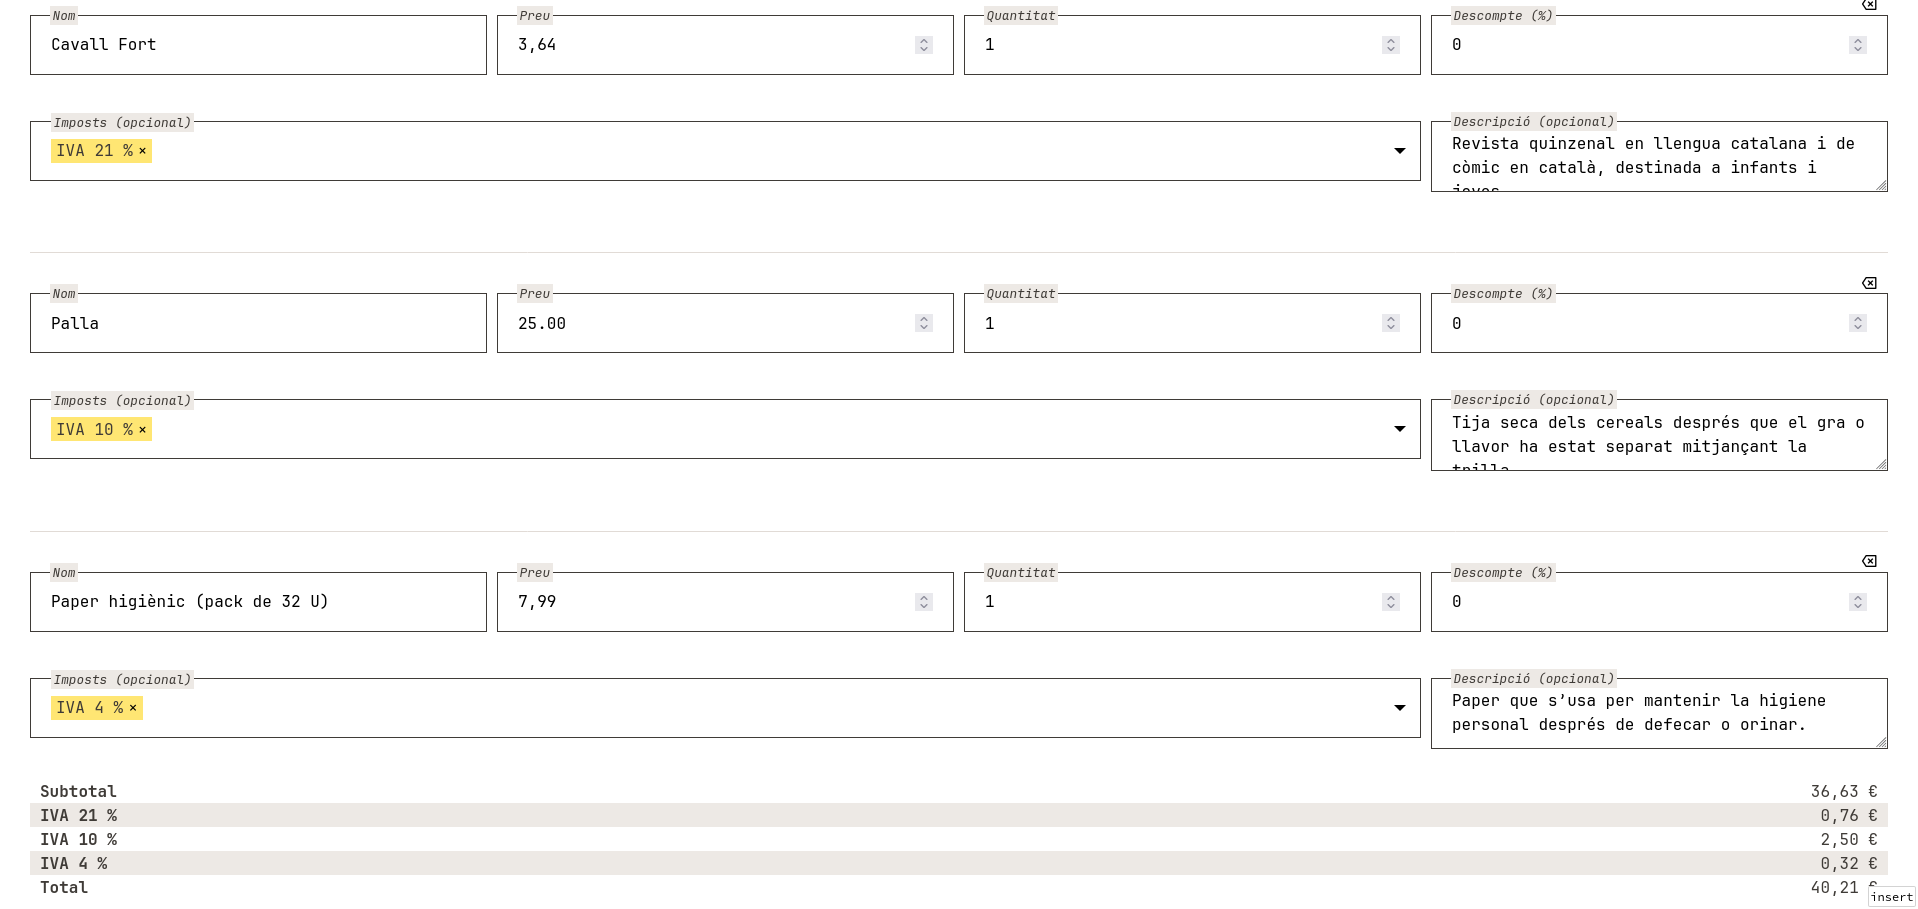
Task: Remove the IVA 21 % tax tag
Action: (142, 151)
